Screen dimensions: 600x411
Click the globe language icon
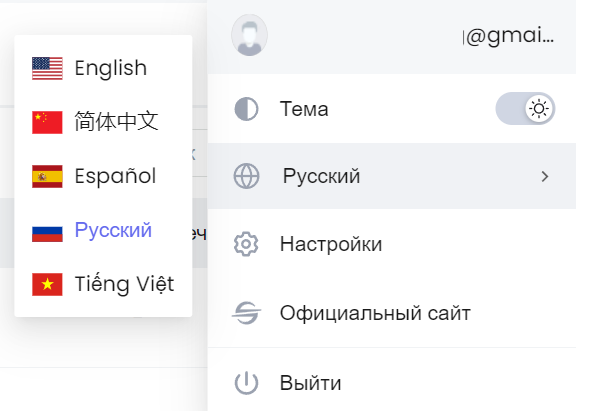[x=246, y=176]
